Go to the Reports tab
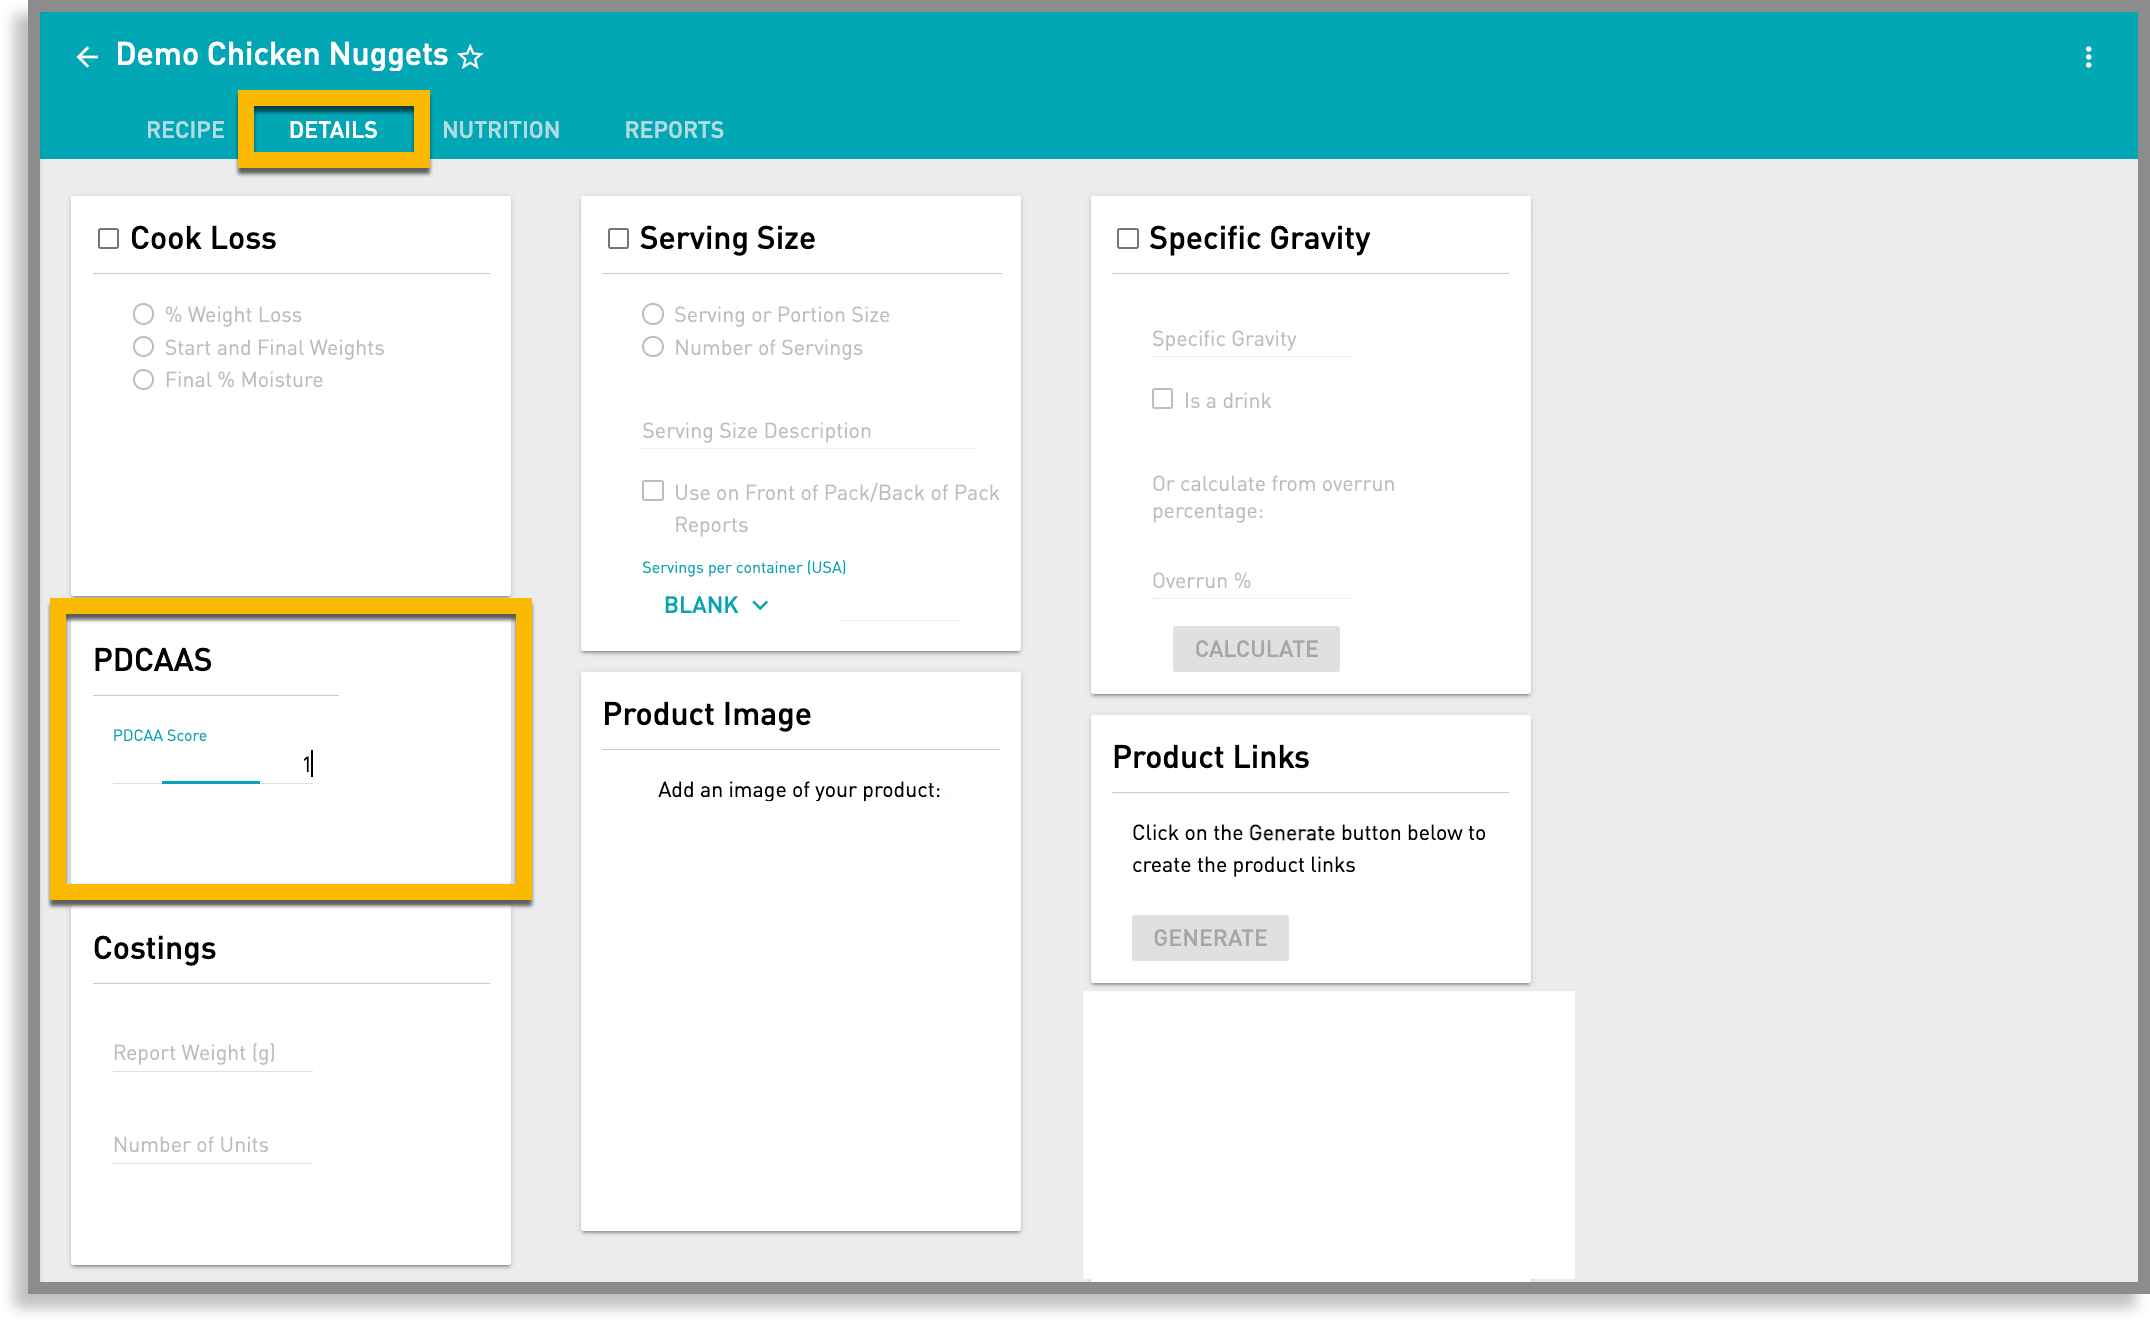 tap(674, 130)
